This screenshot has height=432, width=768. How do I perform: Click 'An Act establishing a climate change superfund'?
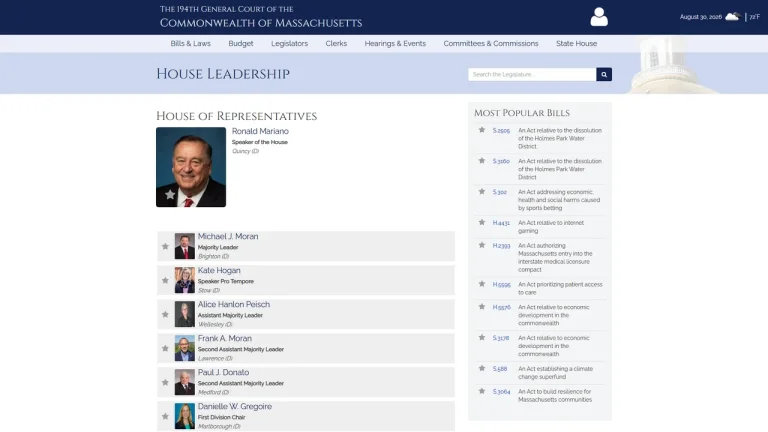[x=555, y=373]
